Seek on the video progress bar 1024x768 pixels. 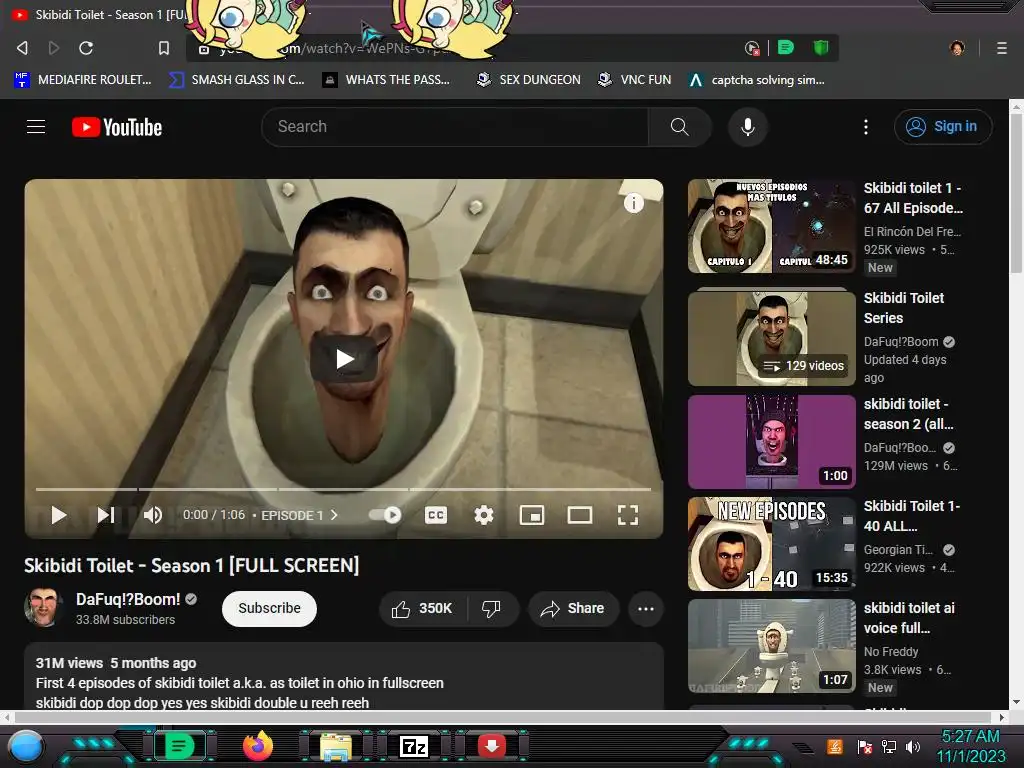[x=344, y=488]
